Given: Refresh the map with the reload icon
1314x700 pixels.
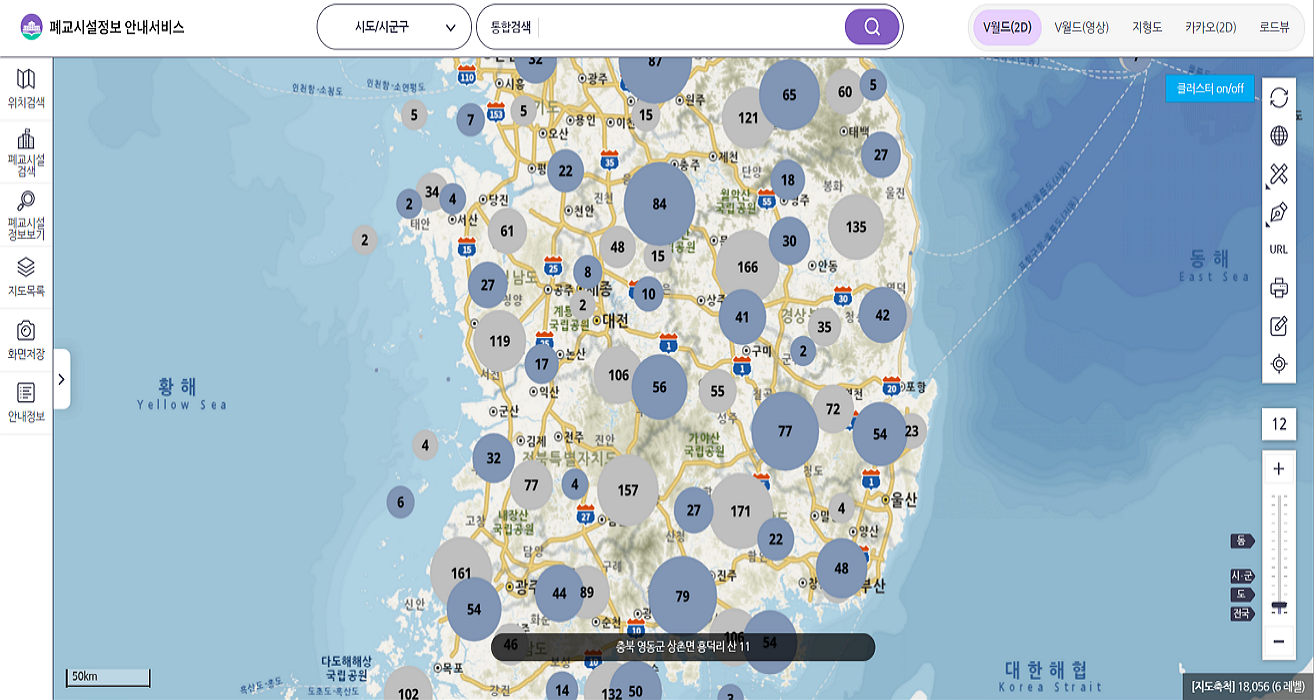Looking at the screenshot, I should pos(1278,97).
